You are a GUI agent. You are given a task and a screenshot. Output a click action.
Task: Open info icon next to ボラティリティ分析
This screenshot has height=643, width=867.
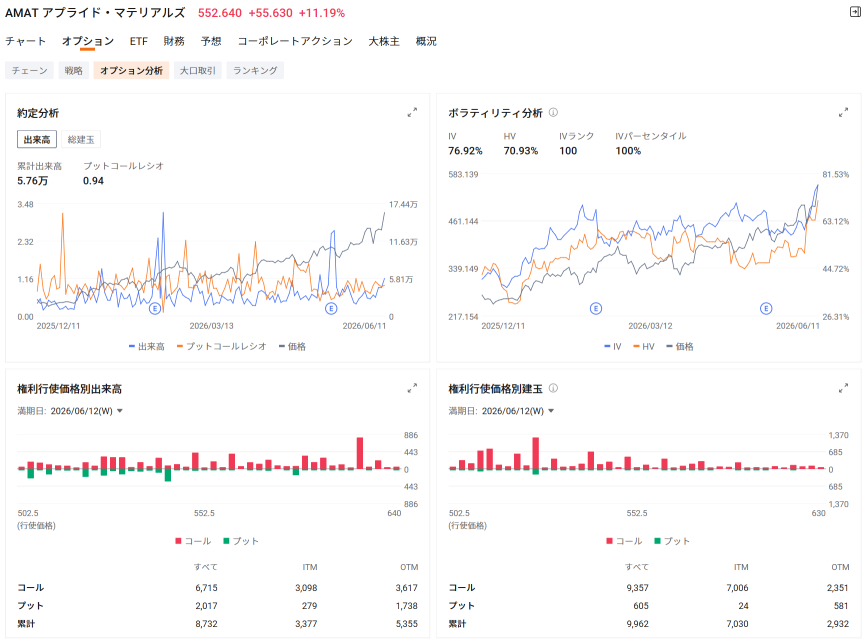point(553,112)
